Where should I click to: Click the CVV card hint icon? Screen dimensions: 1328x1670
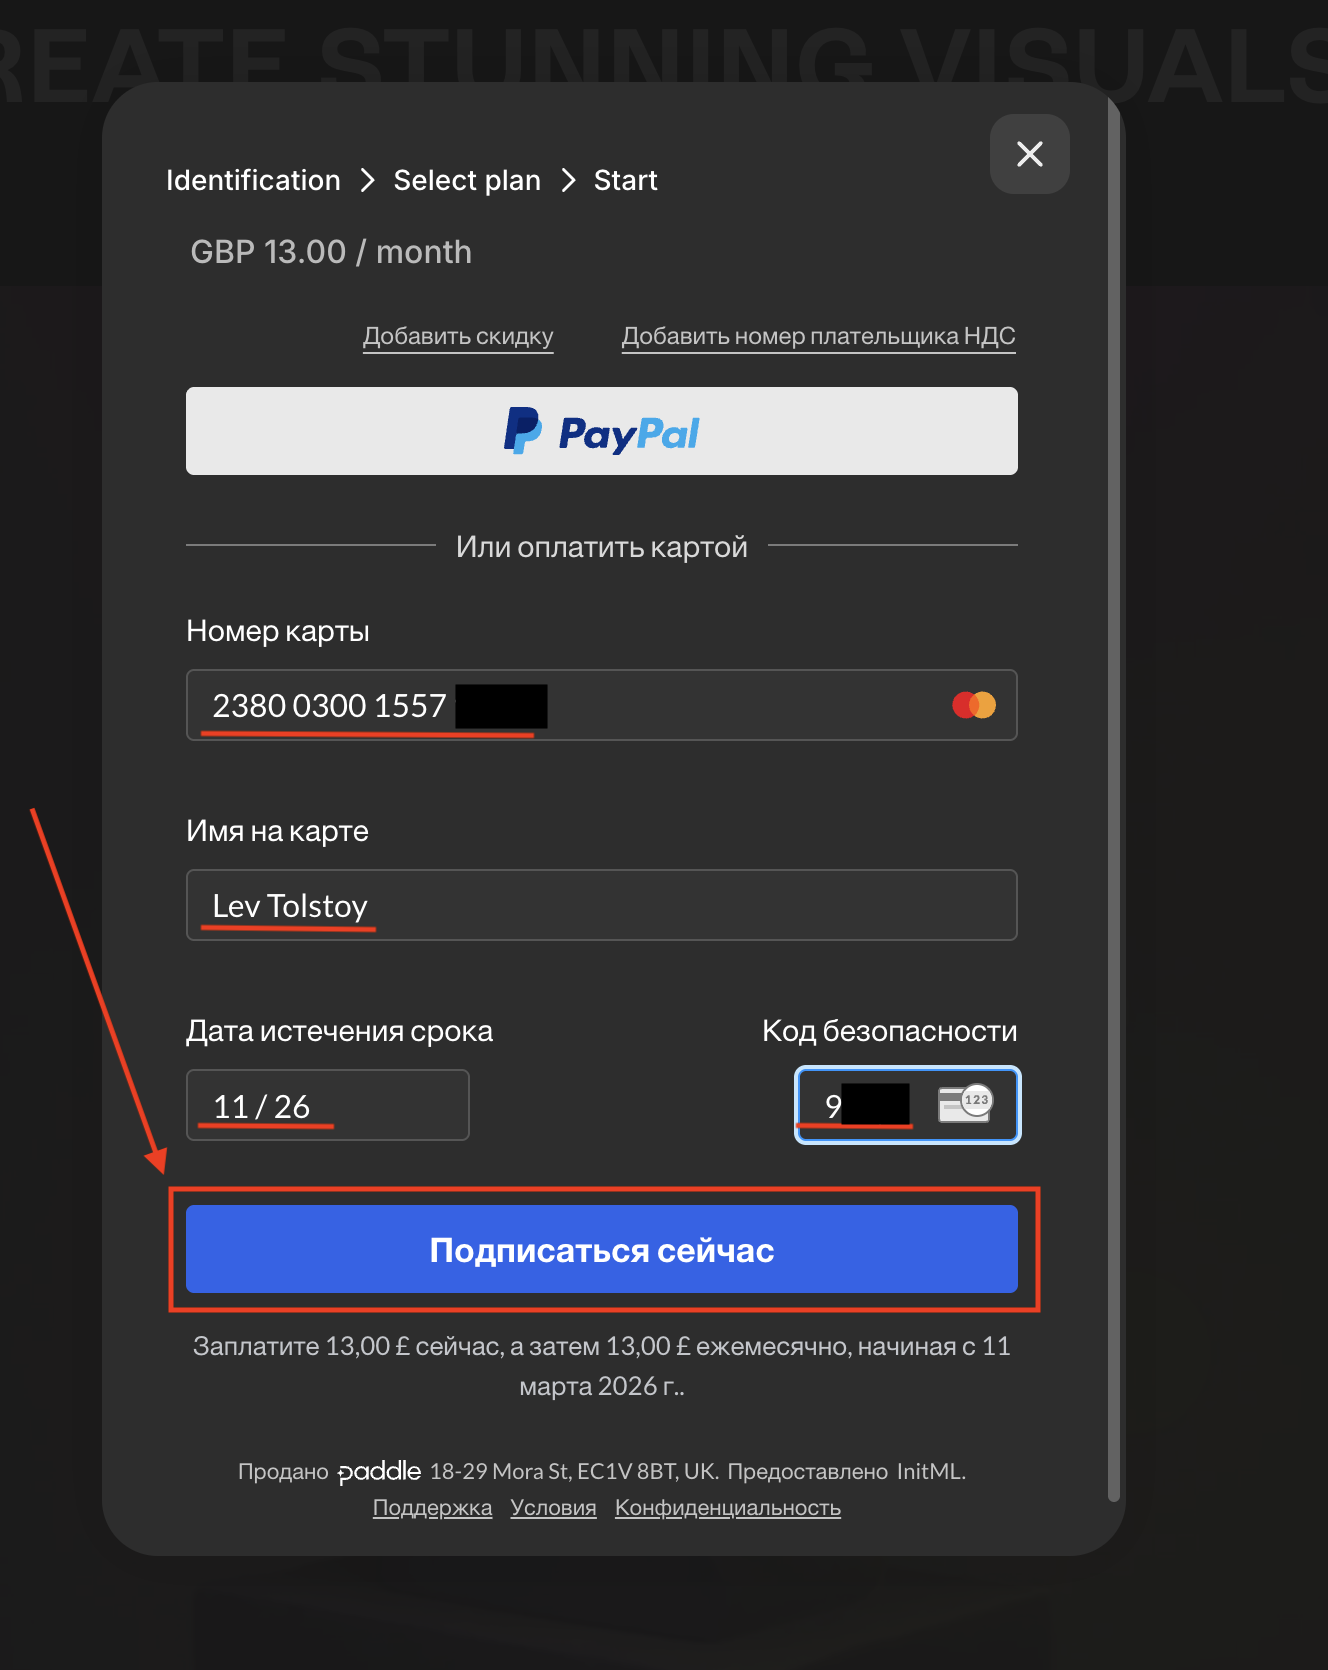click(965, 1103)
